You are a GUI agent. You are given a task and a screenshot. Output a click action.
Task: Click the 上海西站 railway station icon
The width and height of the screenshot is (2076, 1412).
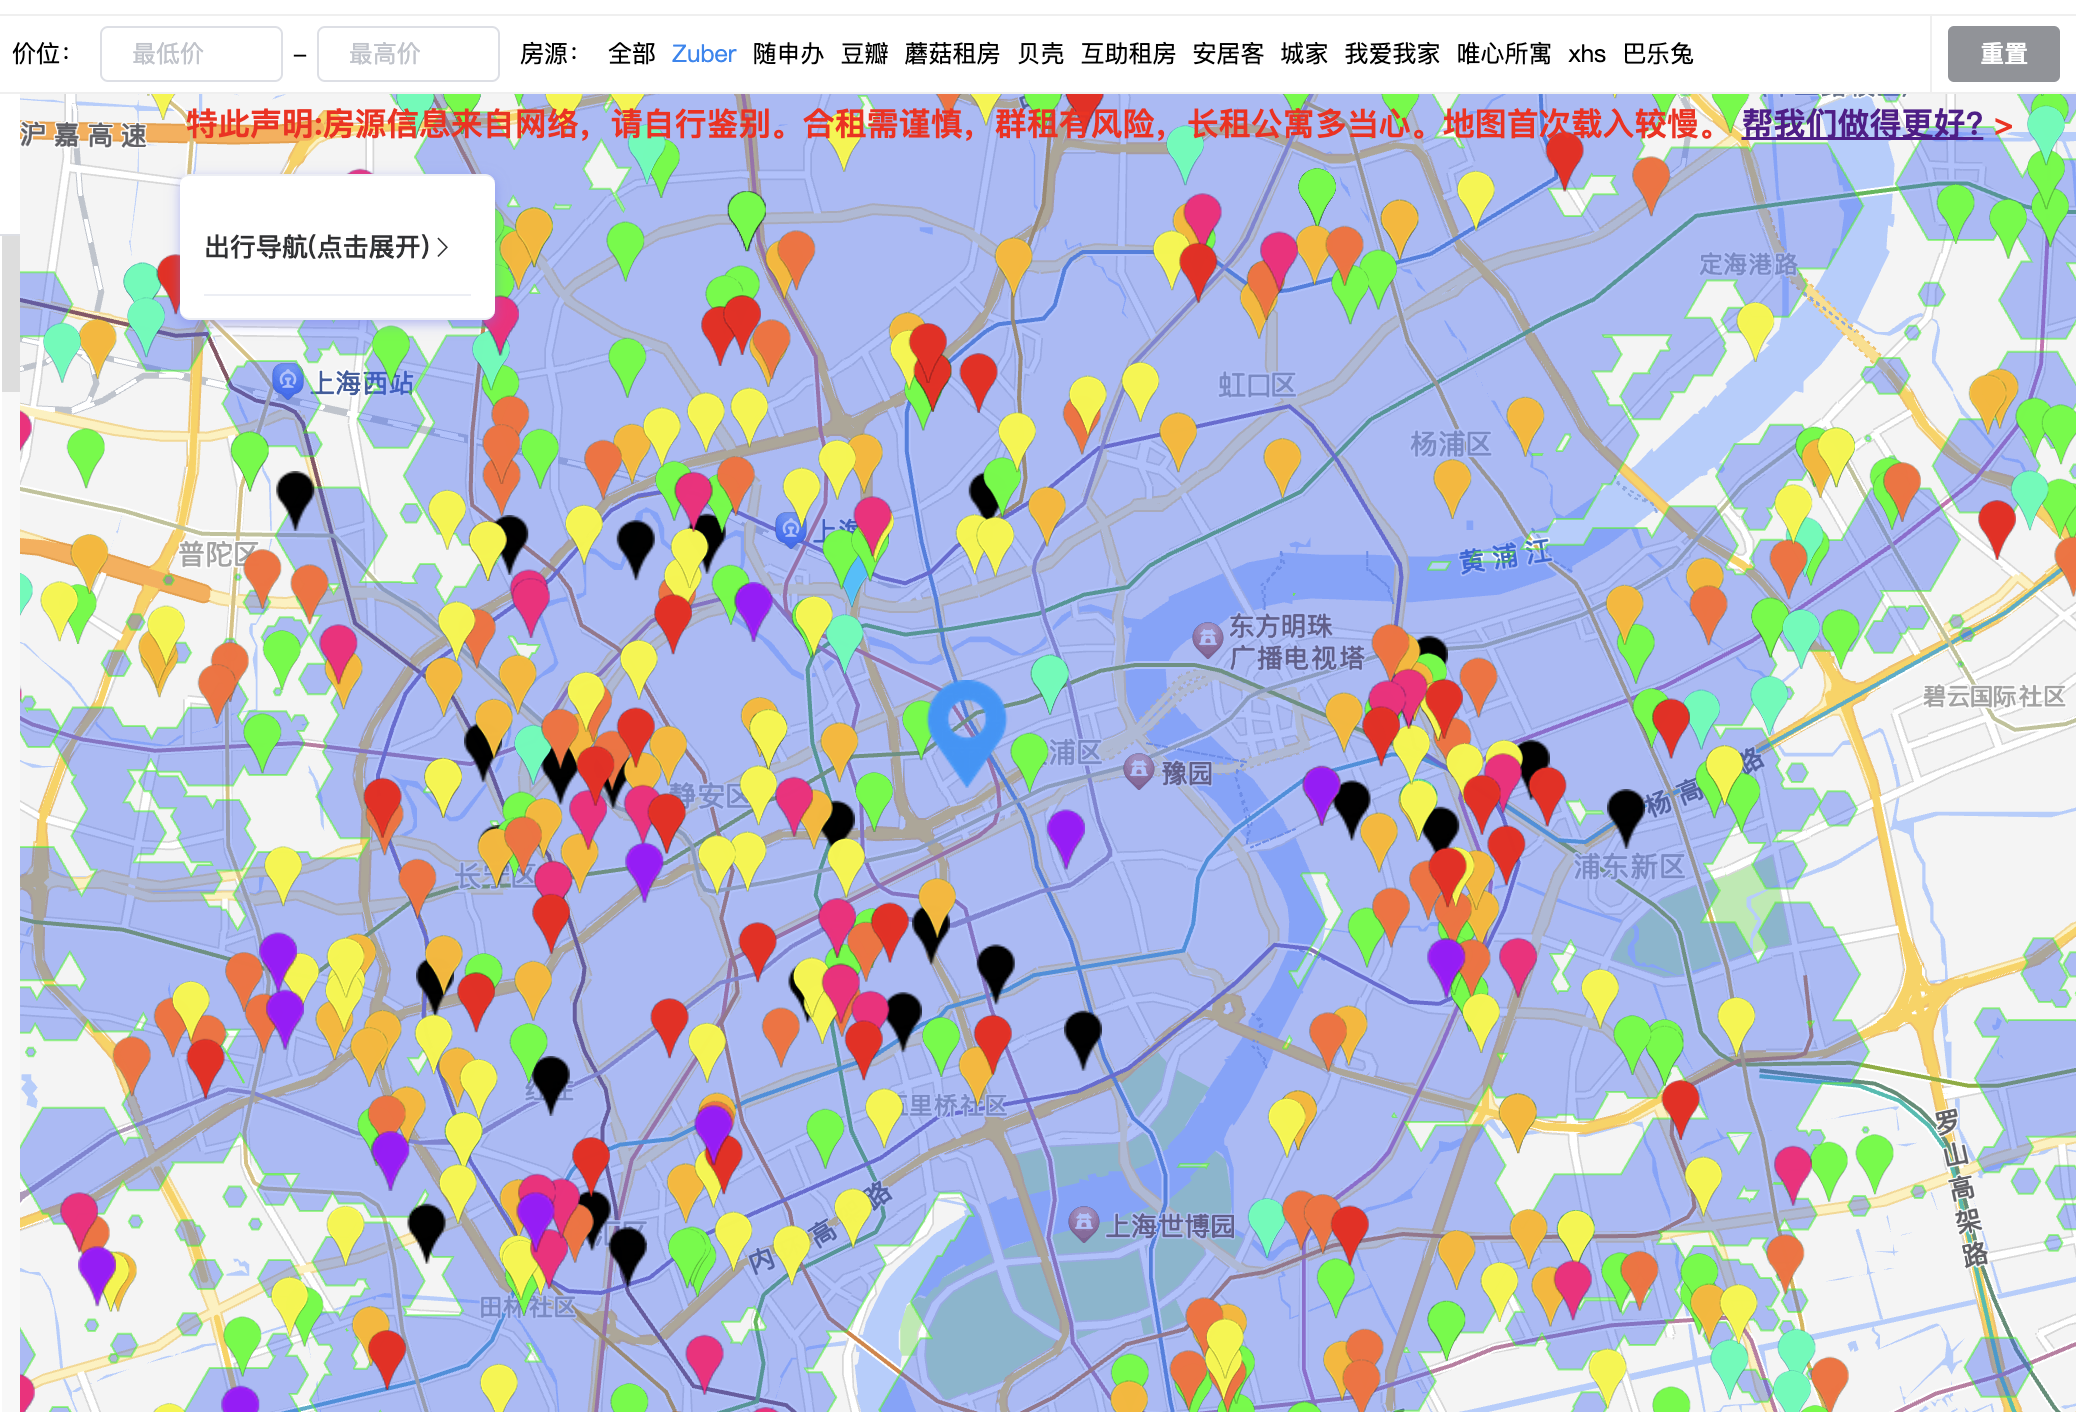click(288, 381)
